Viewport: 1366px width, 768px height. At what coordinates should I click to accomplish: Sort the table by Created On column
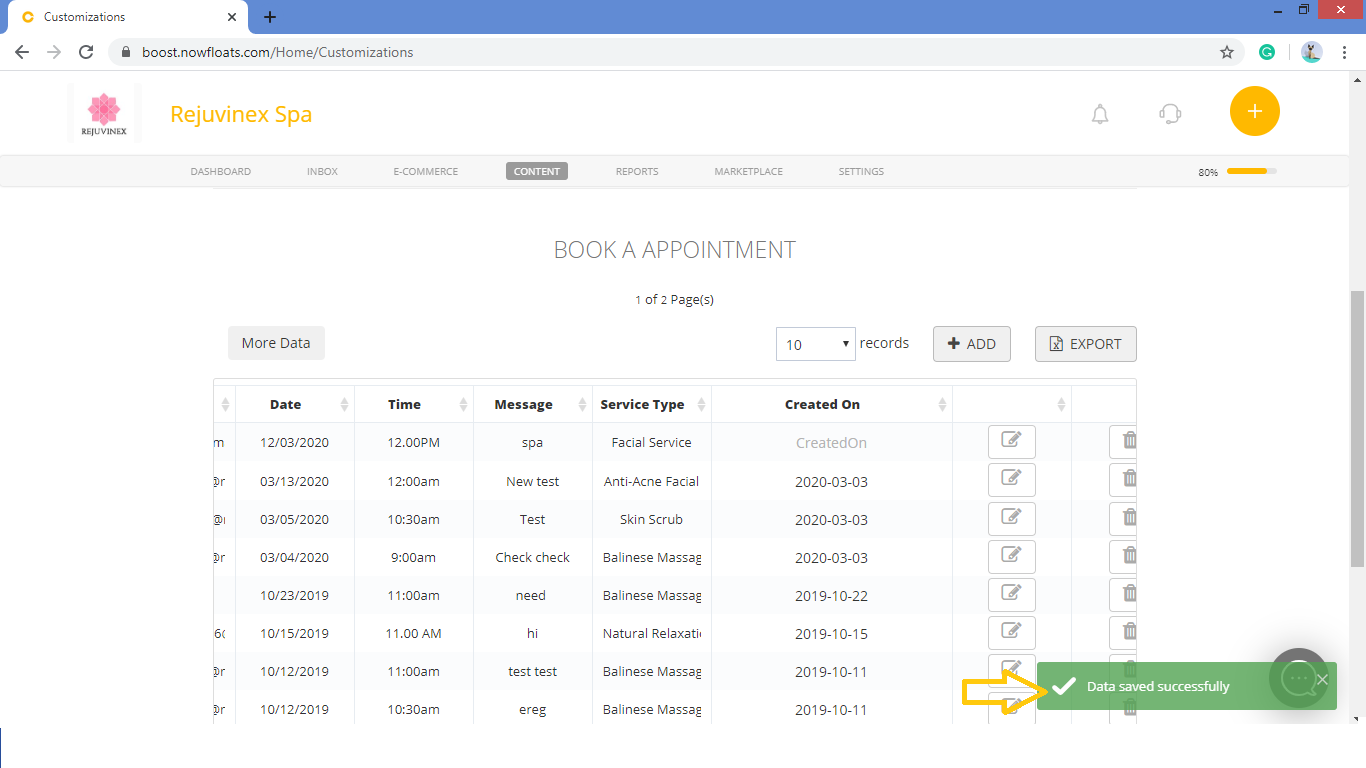832,404
